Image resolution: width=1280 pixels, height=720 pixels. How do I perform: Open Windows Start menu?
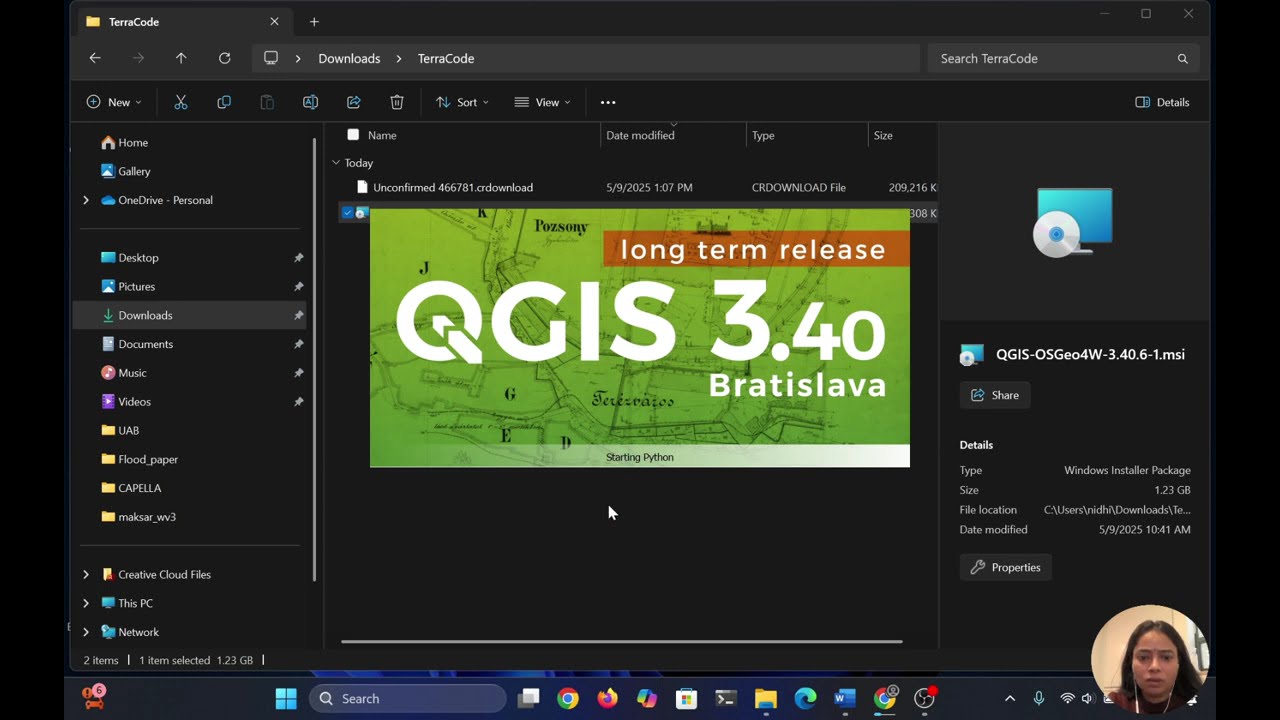(286, 698)
